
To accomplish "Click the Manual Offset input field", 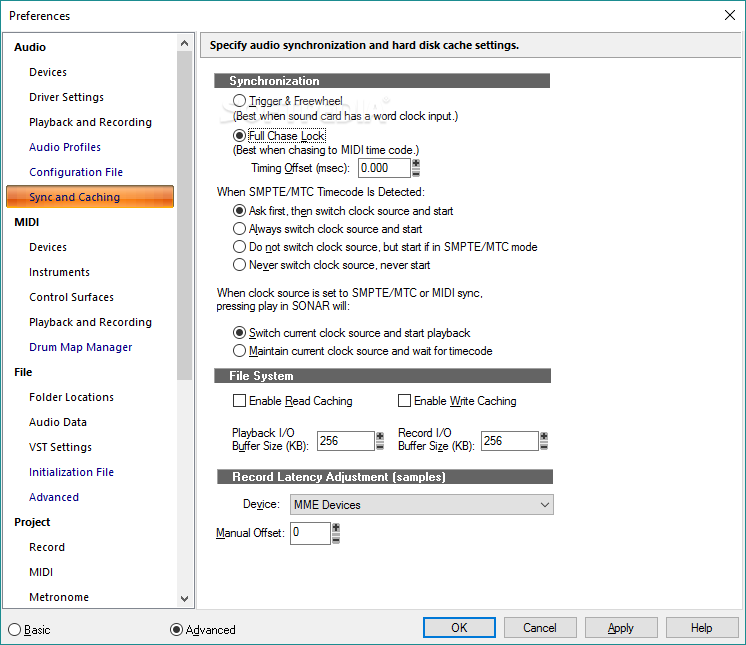I will pos(310,533).
